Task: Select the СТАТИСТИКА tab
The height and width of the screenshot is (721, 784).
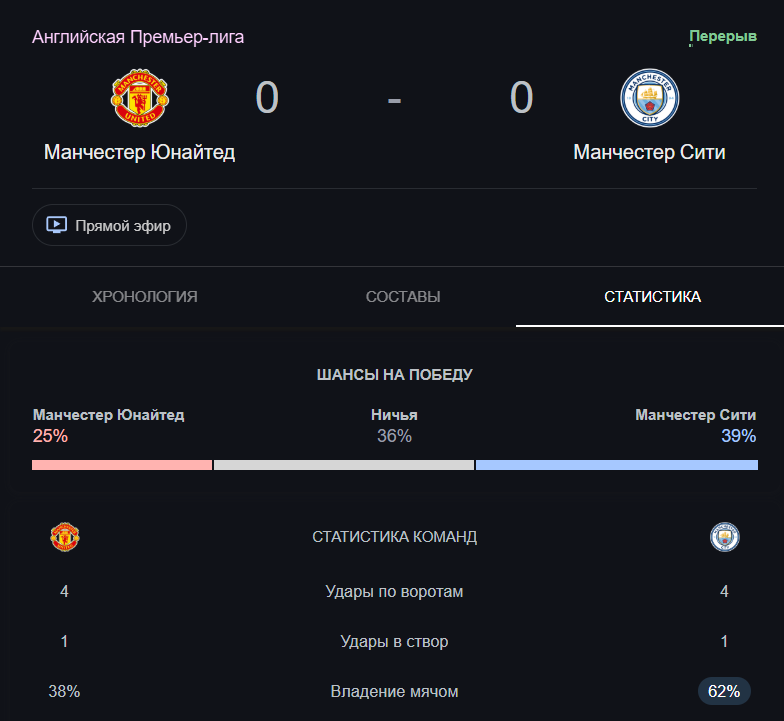Action: click(x=652, y=296)
